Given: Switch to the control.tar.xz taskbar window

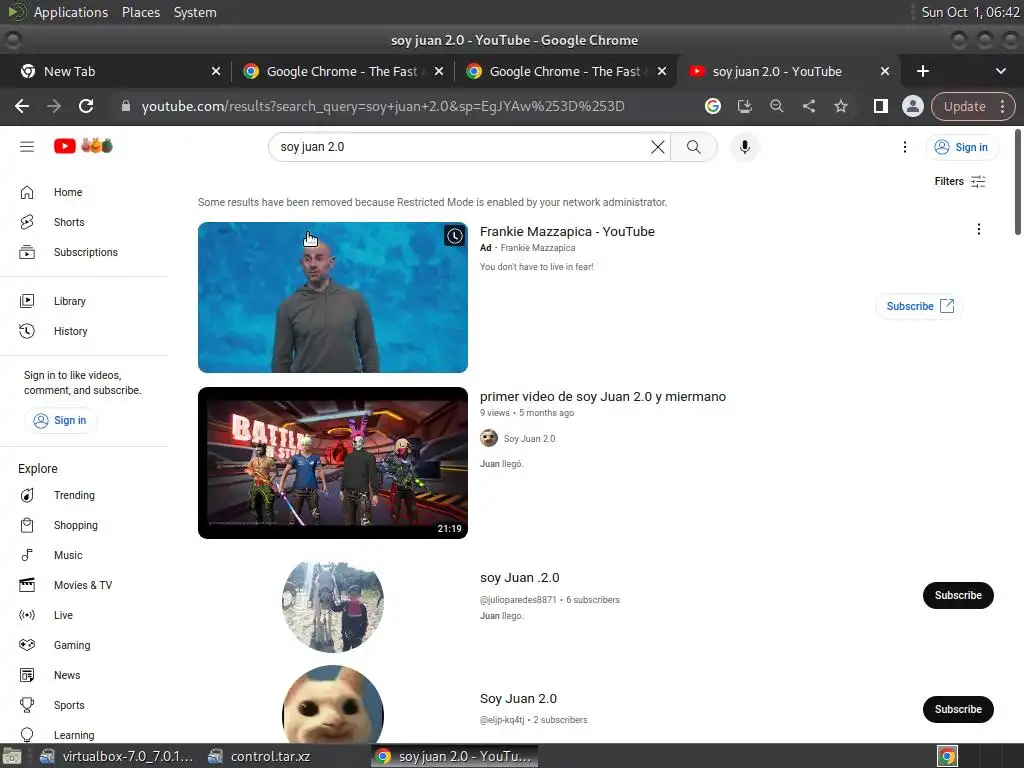Looking at the screenshot, I should coord(259,756).
